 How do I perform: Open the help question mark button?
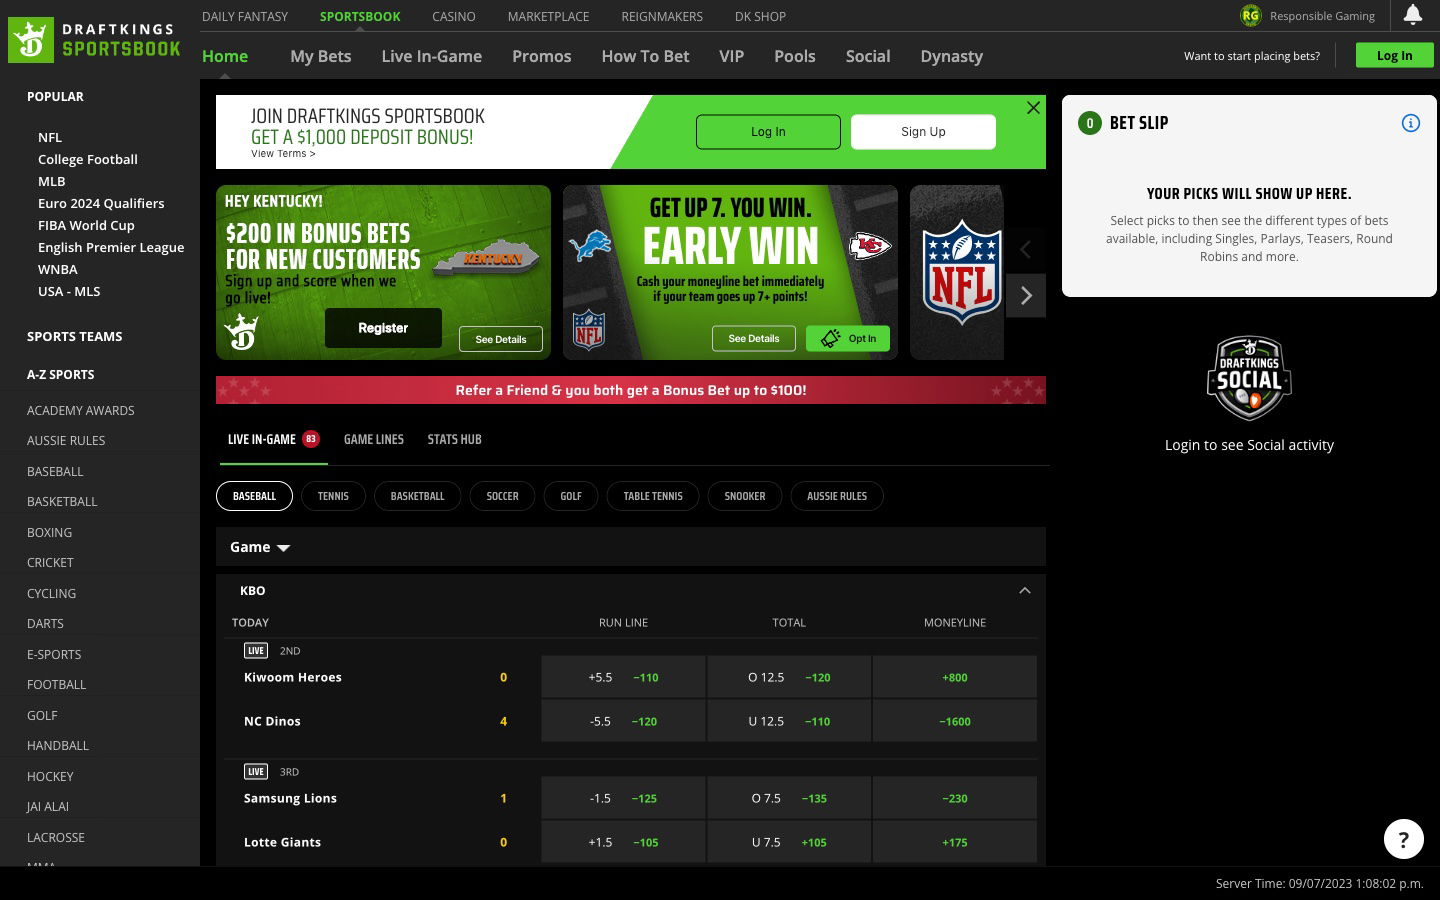point(1403,839)
